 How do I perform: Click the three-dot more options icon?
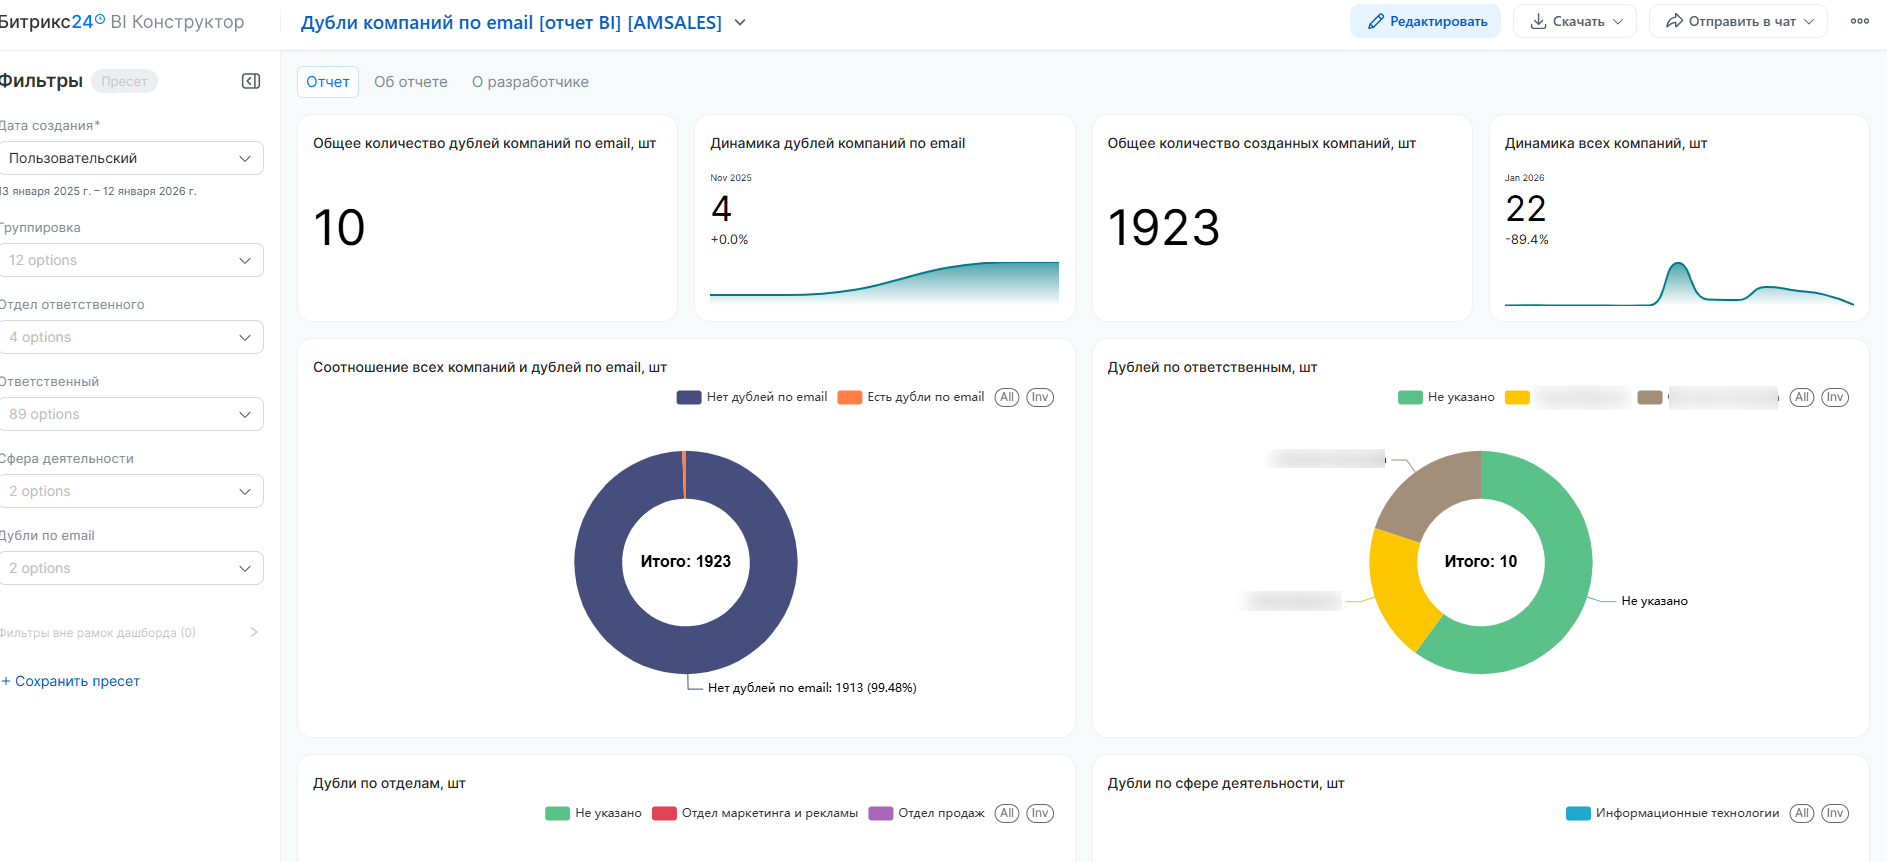coord(1859,21)
